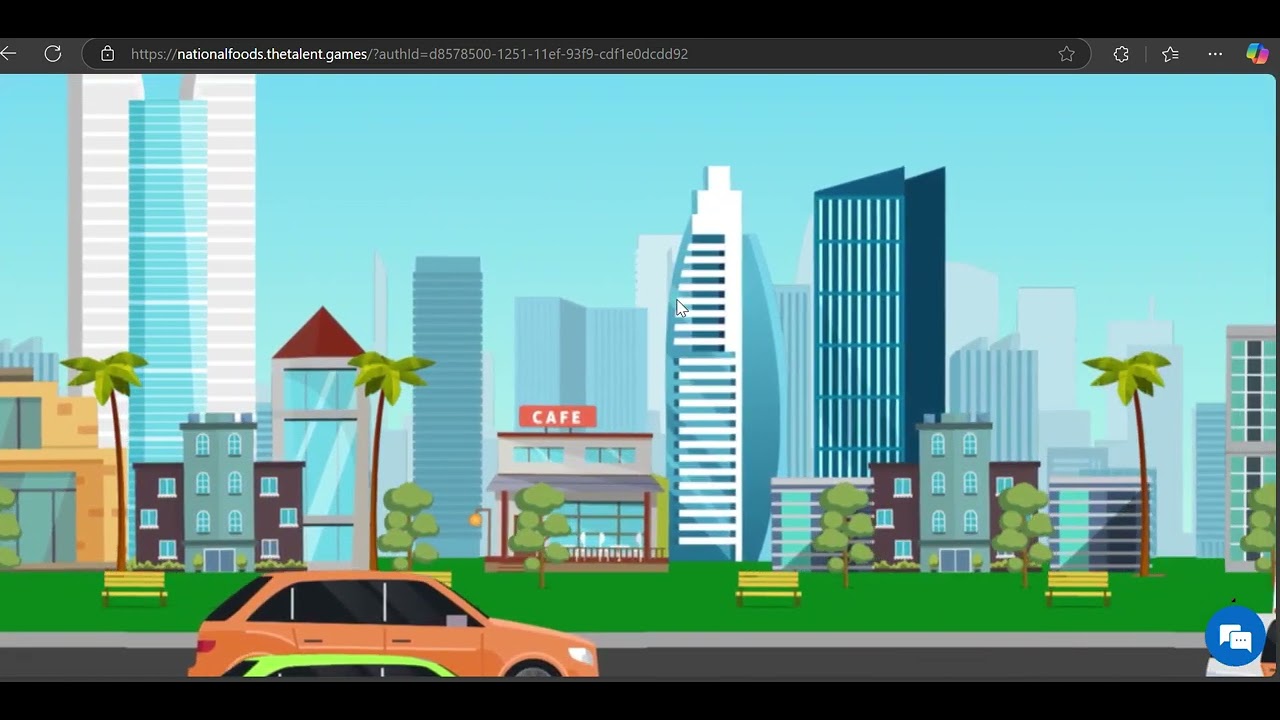Launch the Copilot sidebar icon
The height and width of the screenshot is (720, 1280).
coord(1257,54)
